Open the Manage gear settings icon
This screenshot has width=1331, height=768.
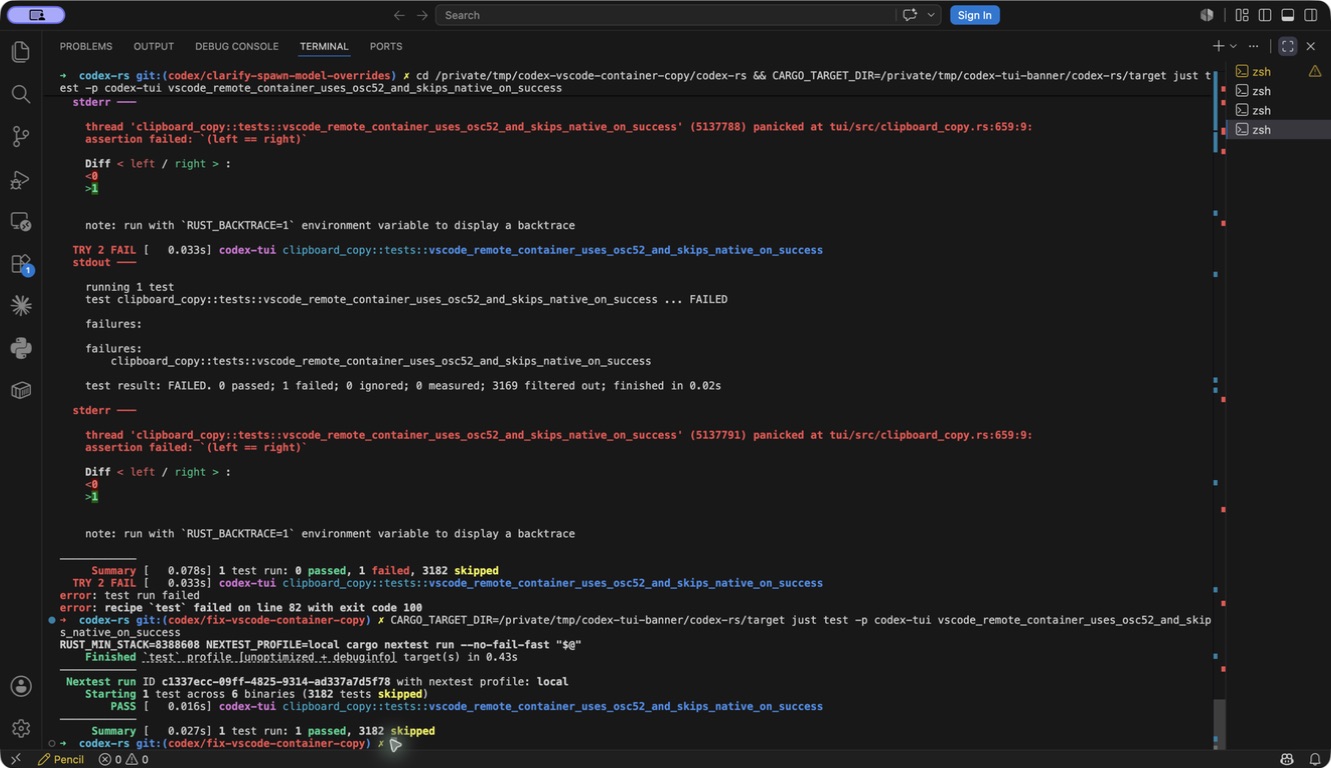(x=21, y=728)
